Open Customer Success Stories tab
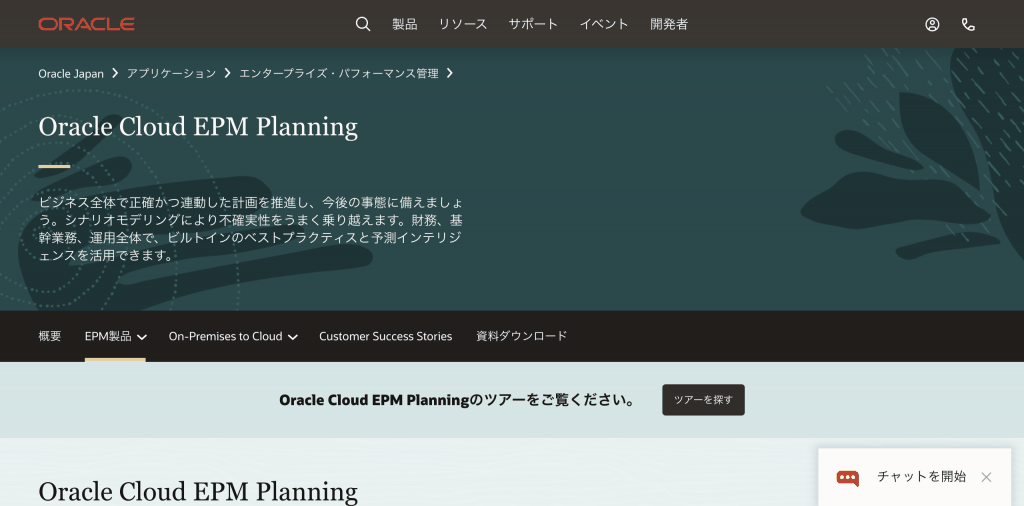Image resolution: width=1024 pixels, height=506 pixels. (386, 336)
